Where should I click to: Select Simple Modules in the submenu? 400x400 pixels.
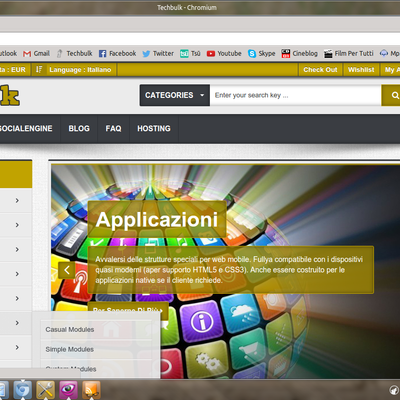tap(69, 349)
